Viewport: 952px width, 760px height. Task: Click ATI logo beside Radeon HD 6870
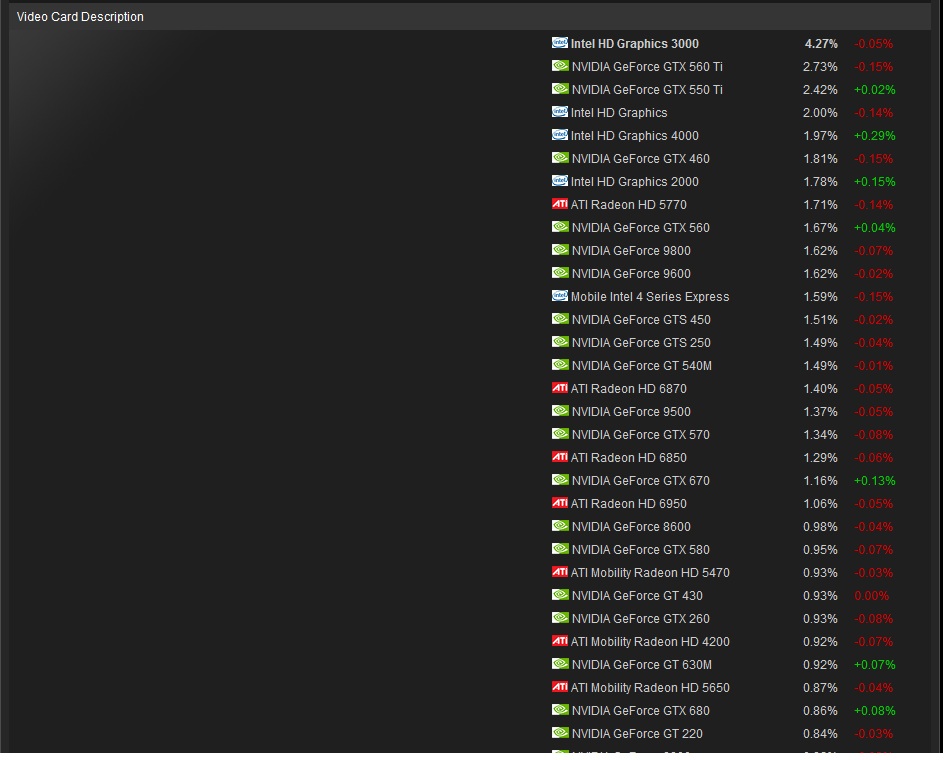559,388
